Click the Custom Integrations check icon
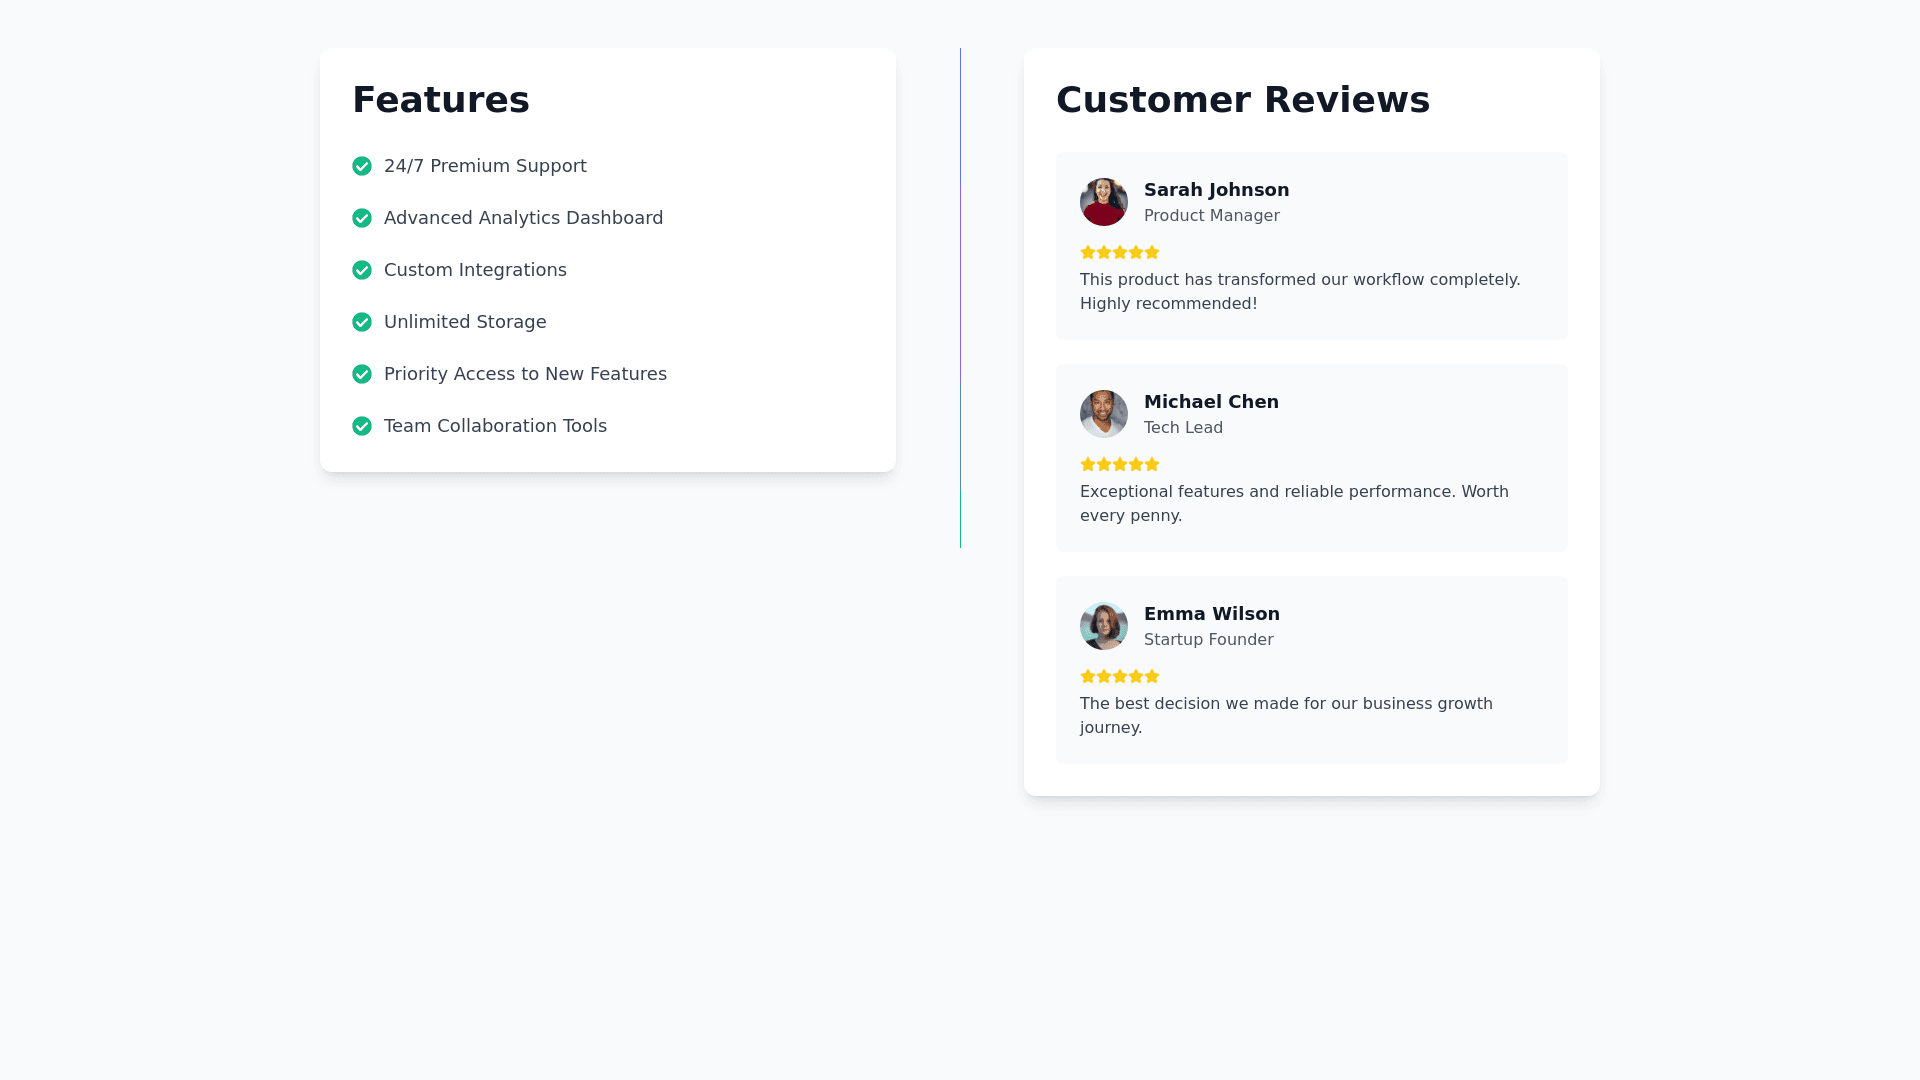Viewport: 1920px width, 1080px height. [362, 270]
